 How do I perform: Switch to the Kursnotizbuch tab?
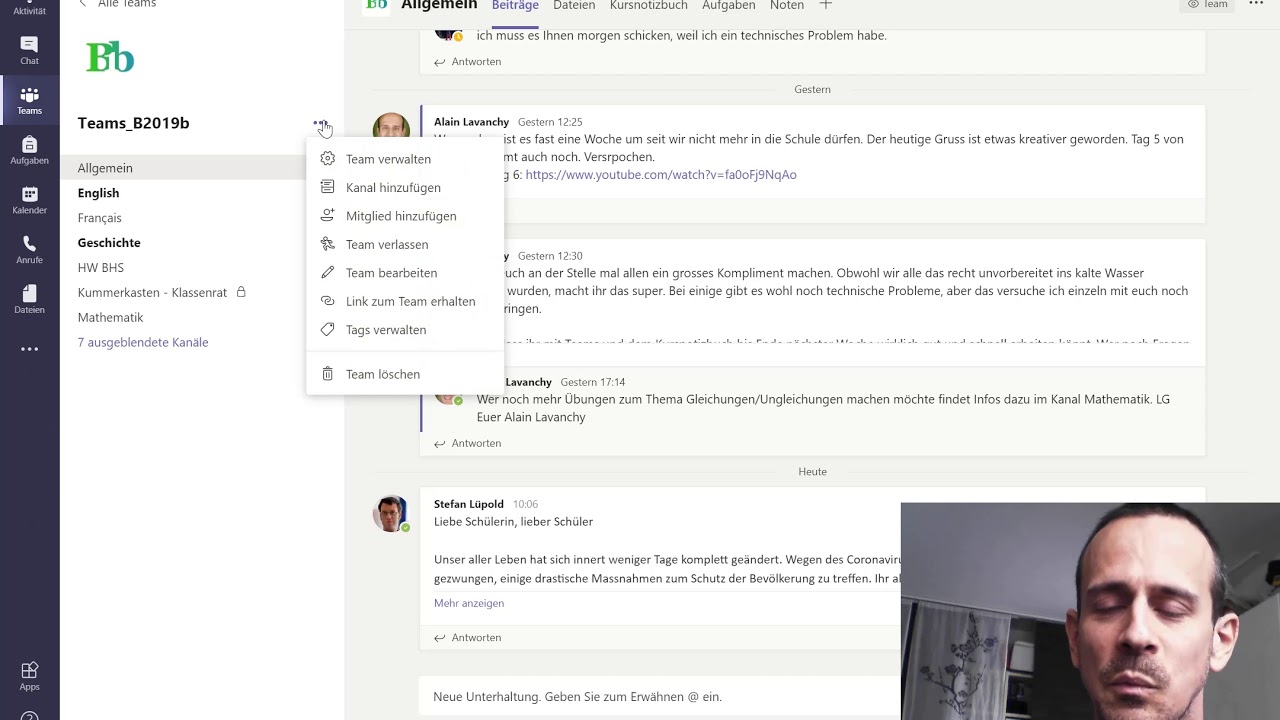649,5
